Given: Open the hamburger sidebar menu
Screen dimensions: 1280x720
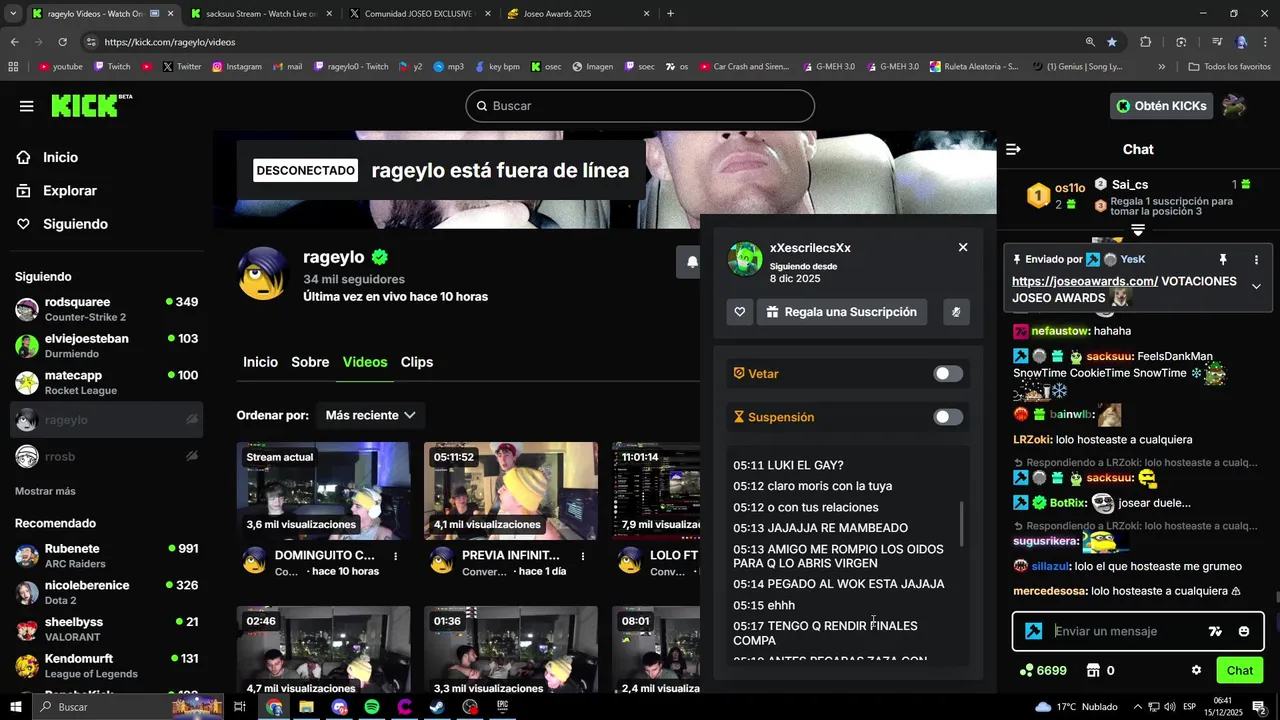Looking at the screenshot, I should (x=26, y=106).
